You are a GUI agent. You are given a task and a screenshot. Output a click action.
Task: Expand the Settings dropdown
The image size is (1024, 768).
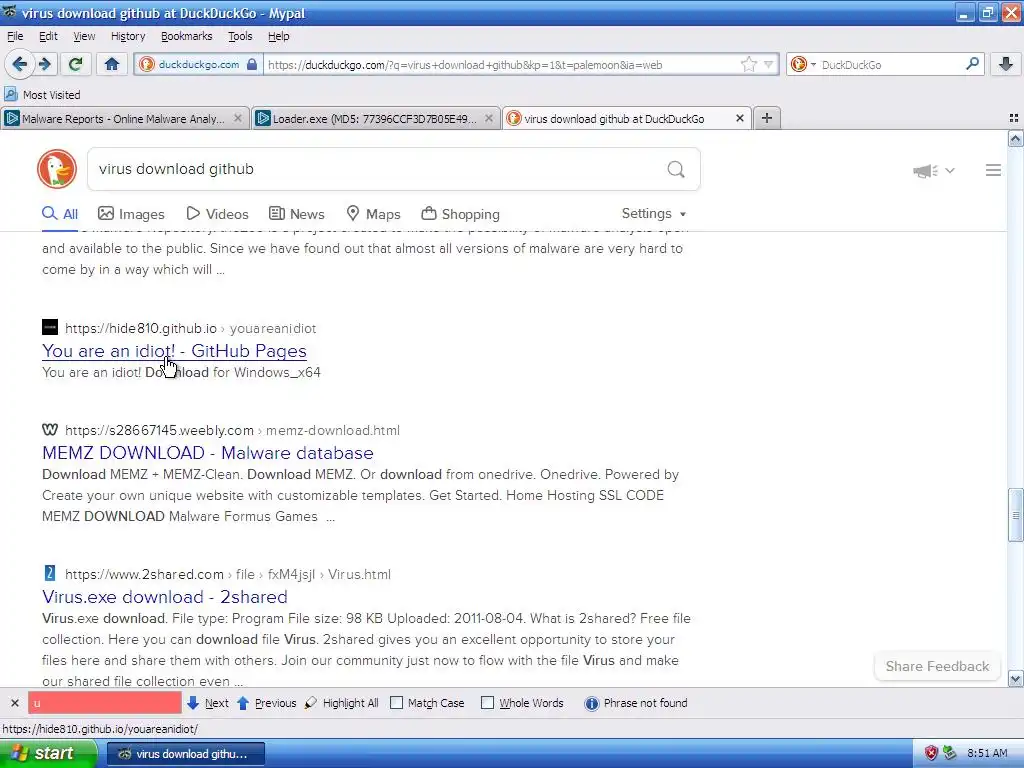pos(654,214)
